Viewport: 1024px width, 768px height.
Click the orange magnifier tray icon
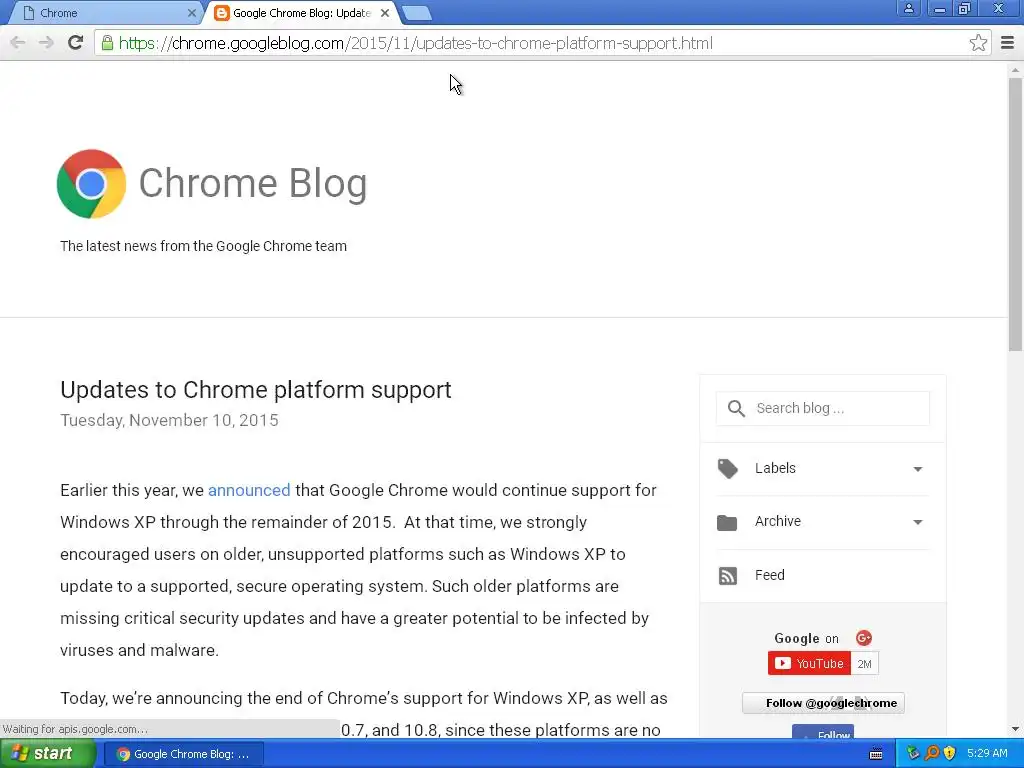point(932,753)
